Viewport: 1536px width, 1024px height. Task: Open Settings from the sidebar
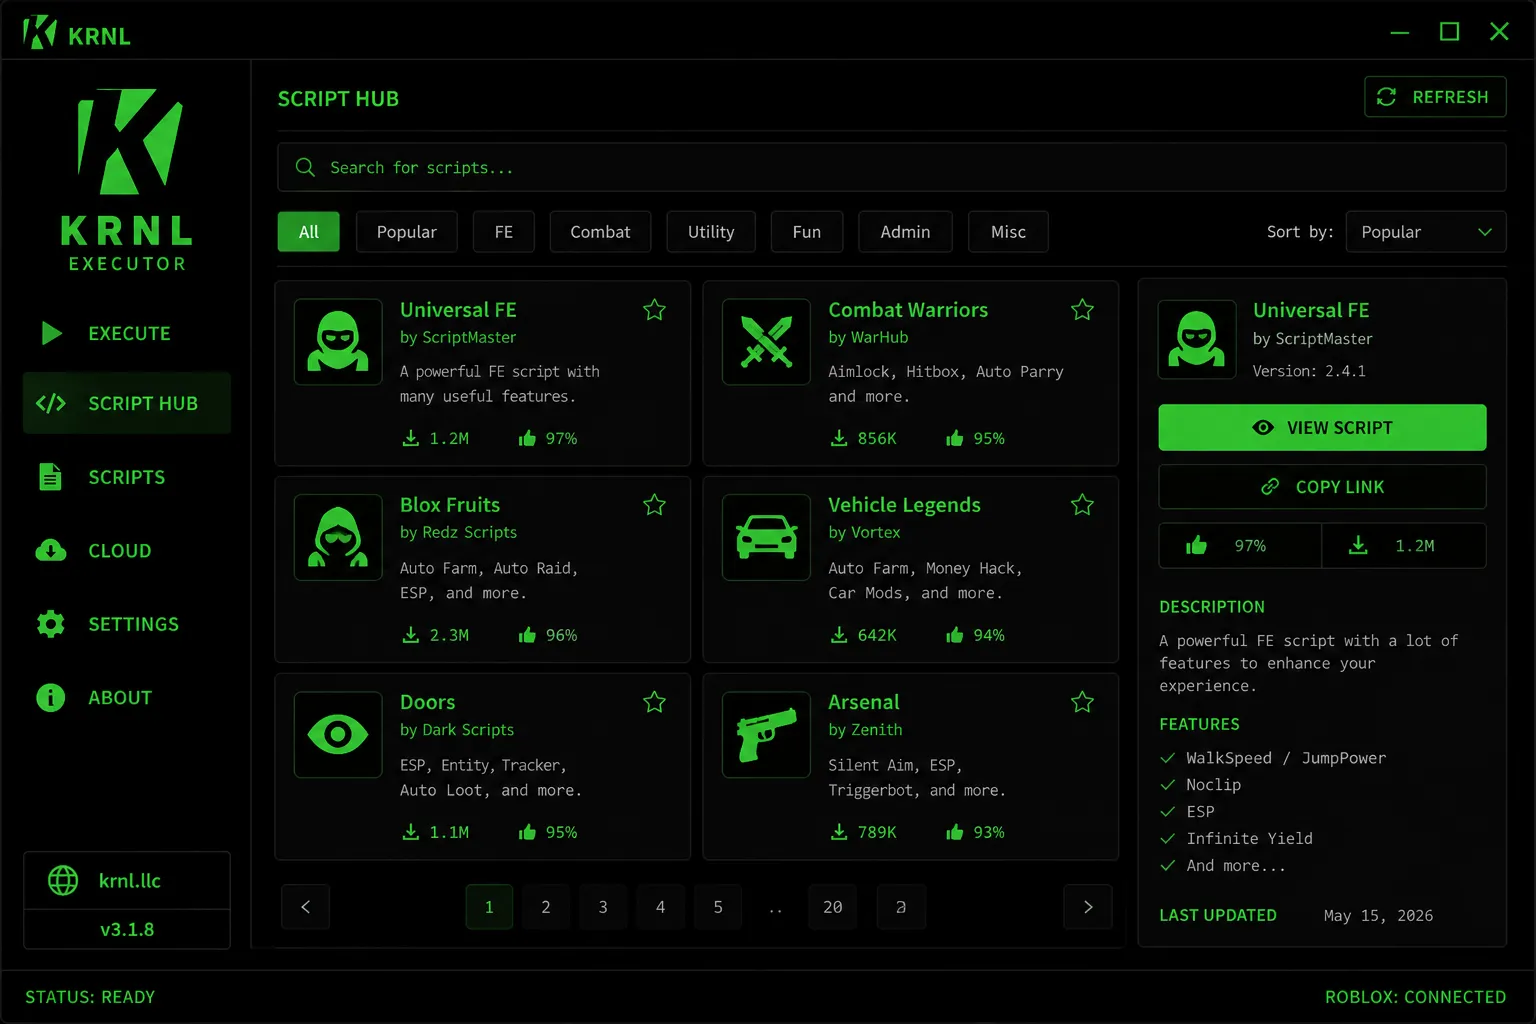tap(127, 624)
